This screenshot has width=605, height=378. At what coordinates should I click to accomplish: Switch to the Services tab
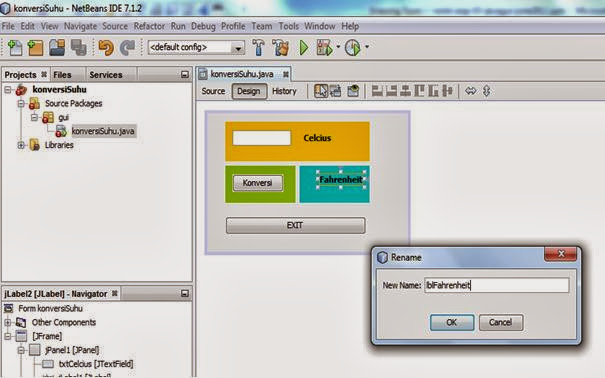point(106,75)
